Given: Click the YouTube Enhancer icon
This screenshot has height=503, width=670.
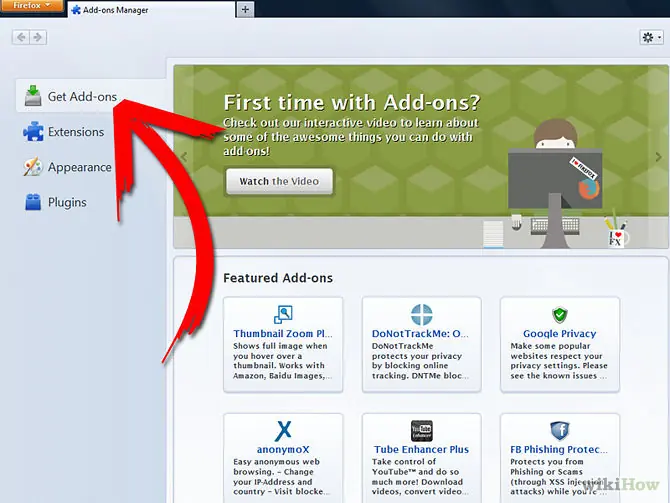Looking at the screenshot, I should coord(421,430).
